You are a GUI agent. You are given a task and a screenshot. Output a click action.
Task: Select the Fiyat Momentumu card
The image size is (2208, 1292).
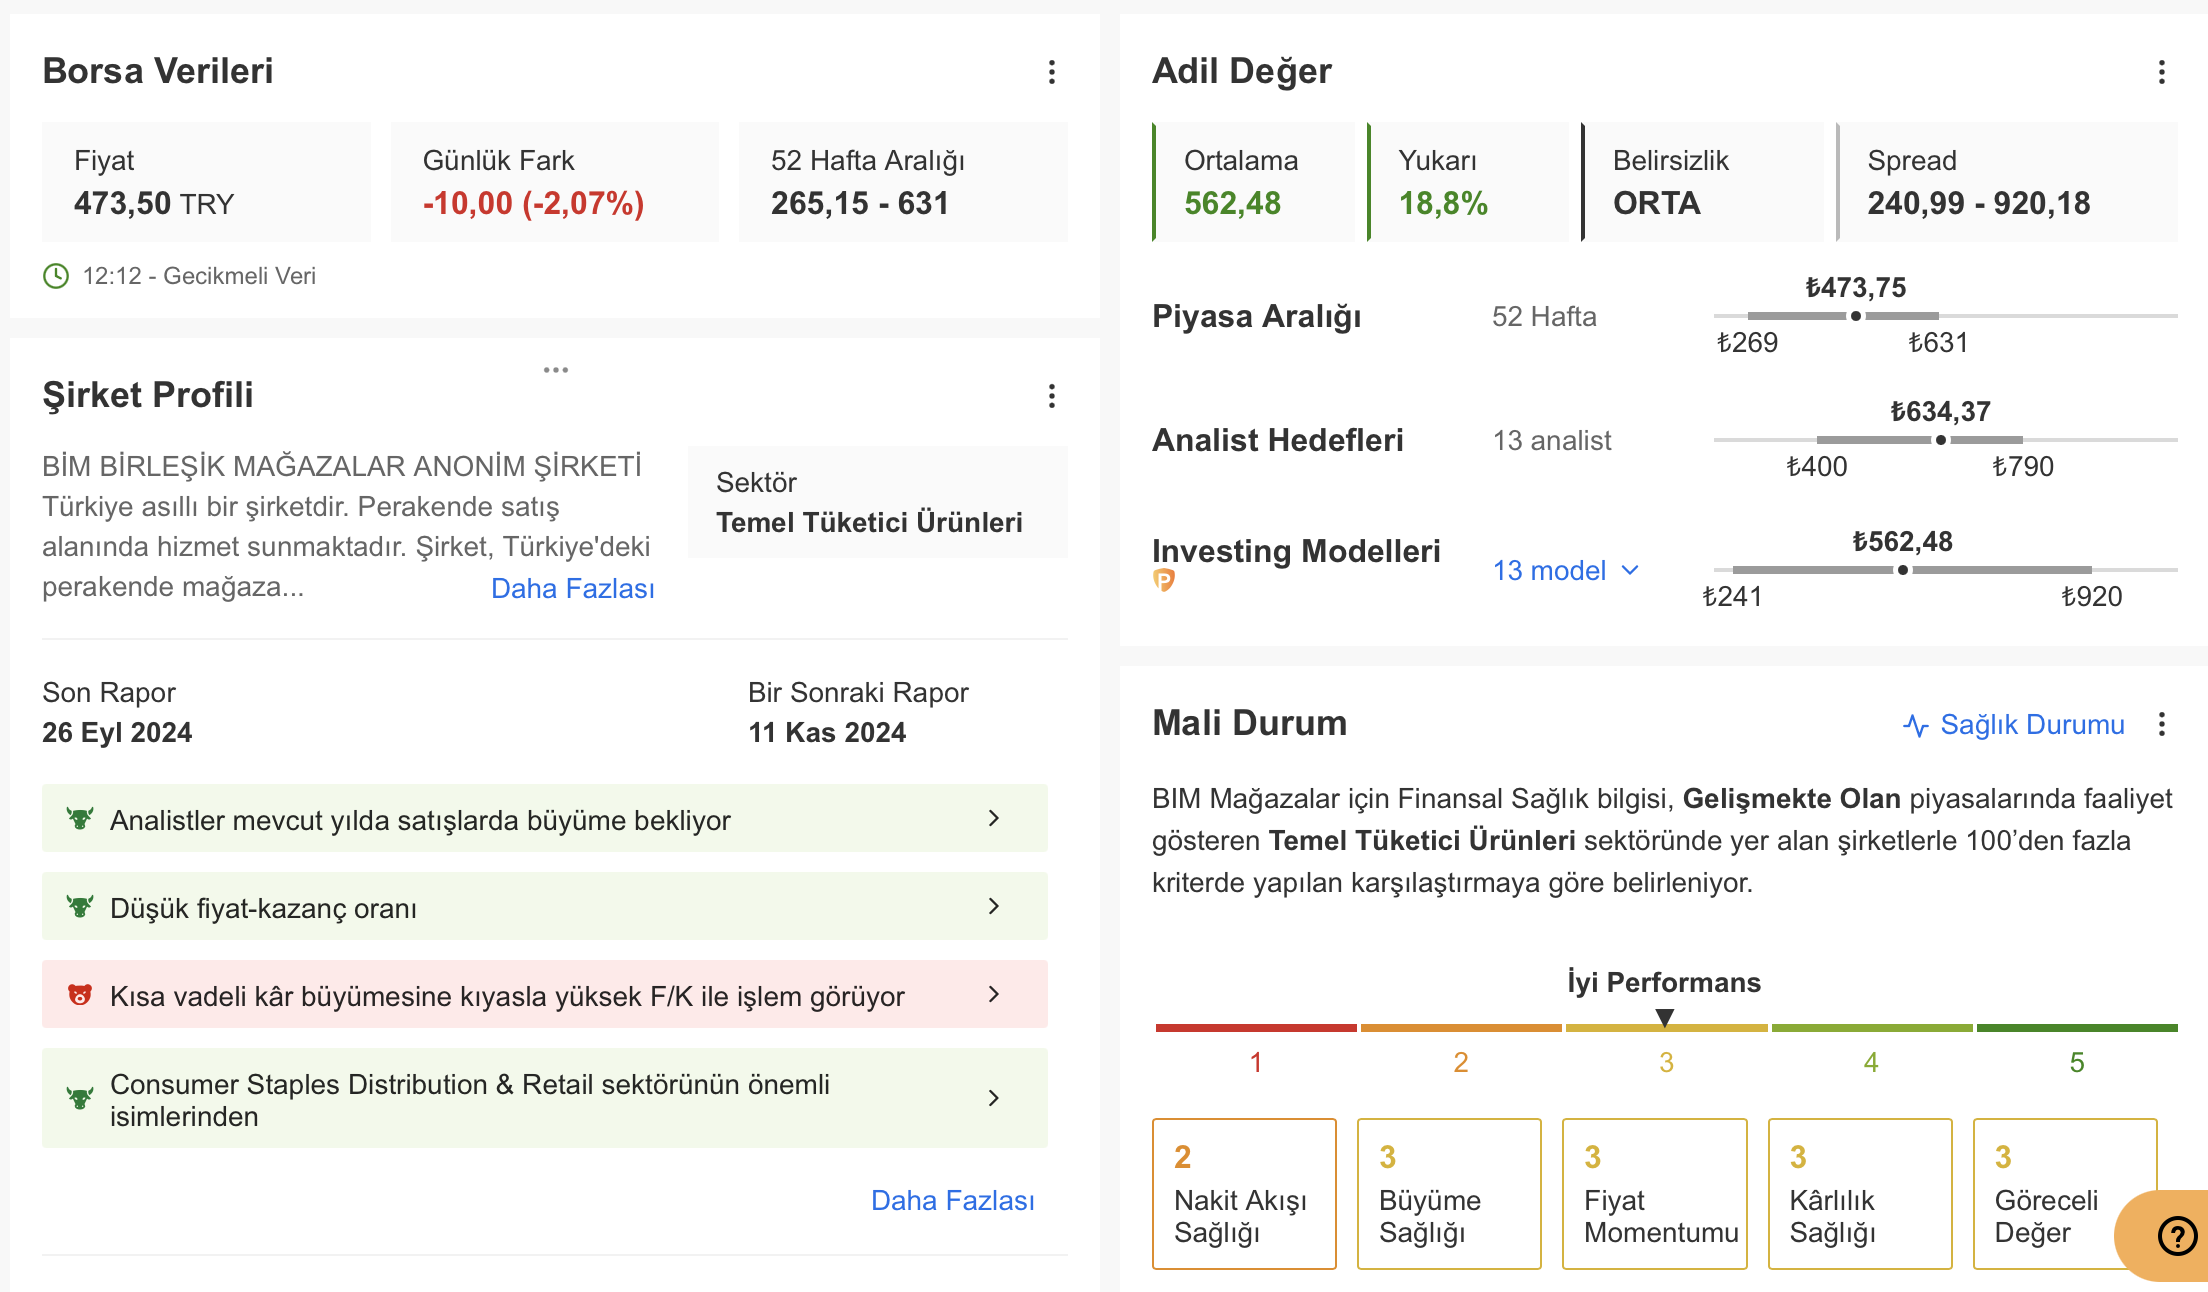[x=1655, y=1194]
